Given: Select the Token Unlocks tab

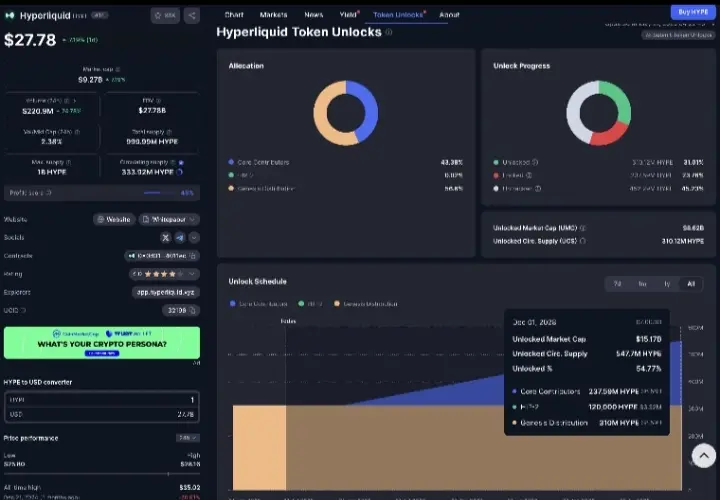Looking at the screenshot, I should [x=398, y=15].
